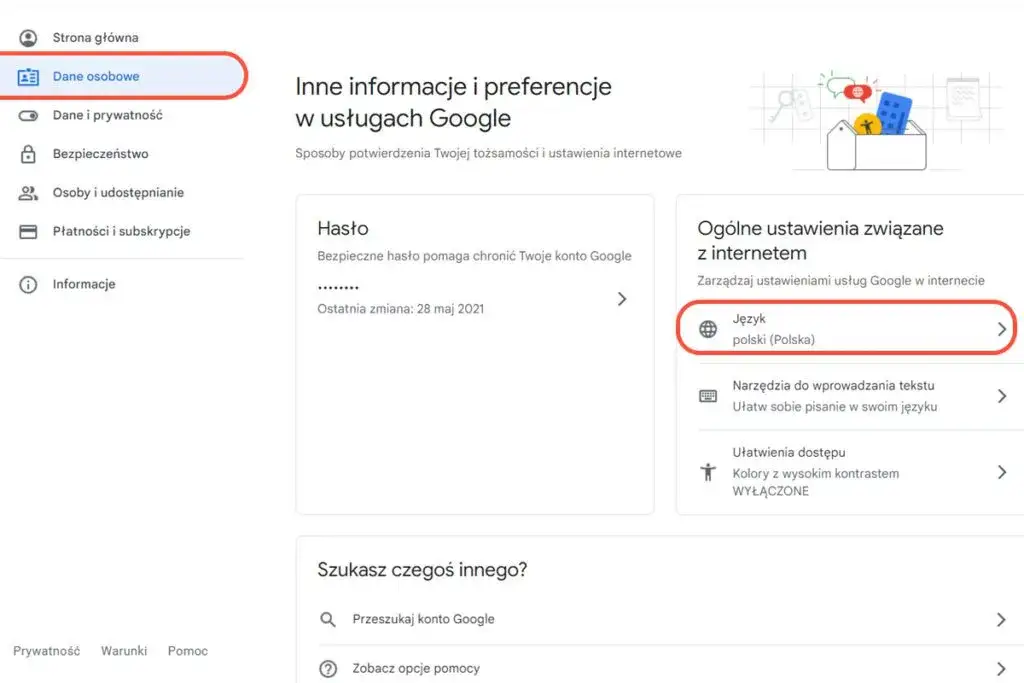Select the Dane osobowe profile icon

(27, 76)
